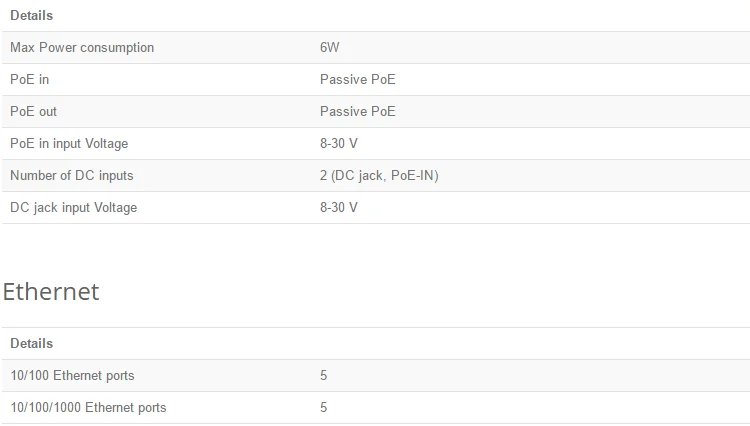
Task: Click the Max Power consumption label
Action: (82, 47)
